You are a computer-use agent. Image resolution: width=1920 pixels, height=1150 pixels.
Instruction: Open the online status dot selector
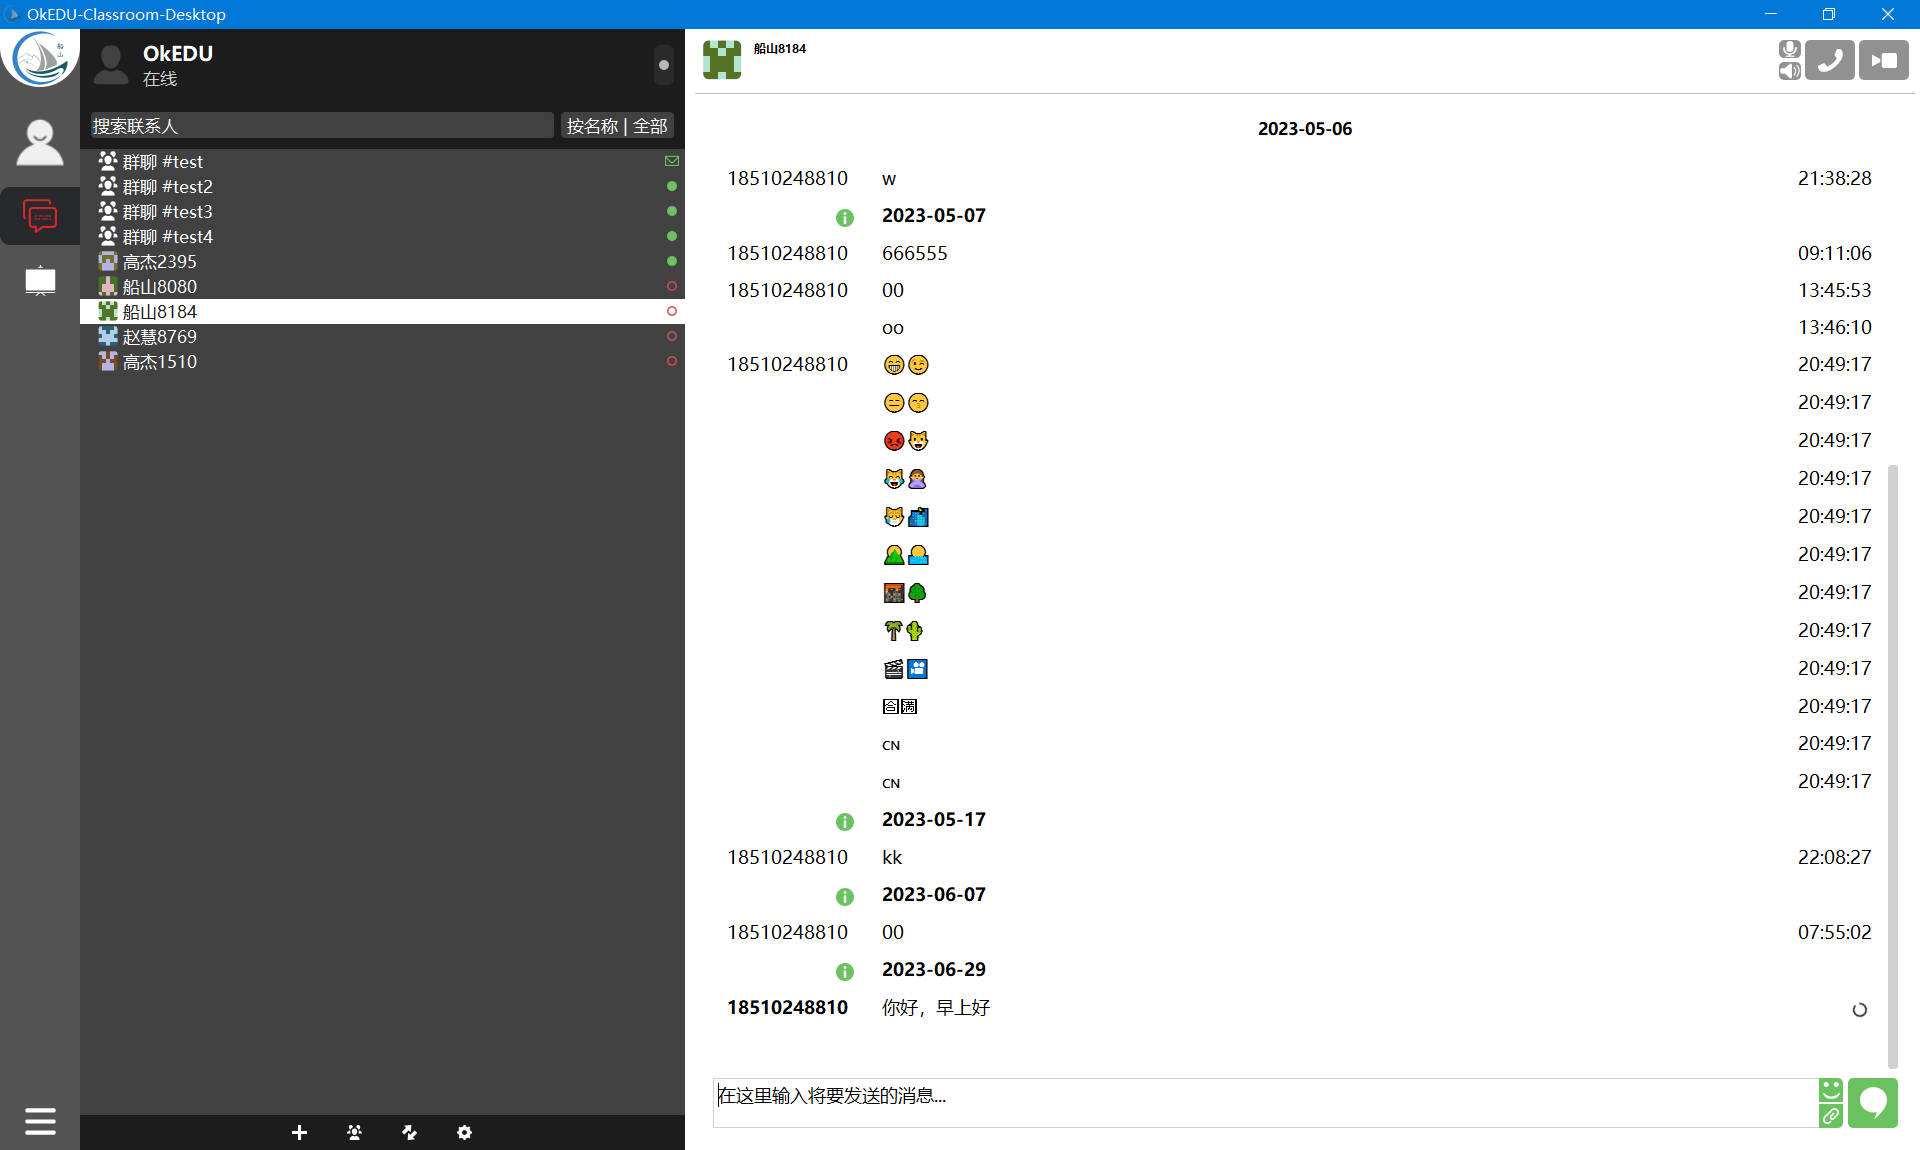(x=663, y=65)
